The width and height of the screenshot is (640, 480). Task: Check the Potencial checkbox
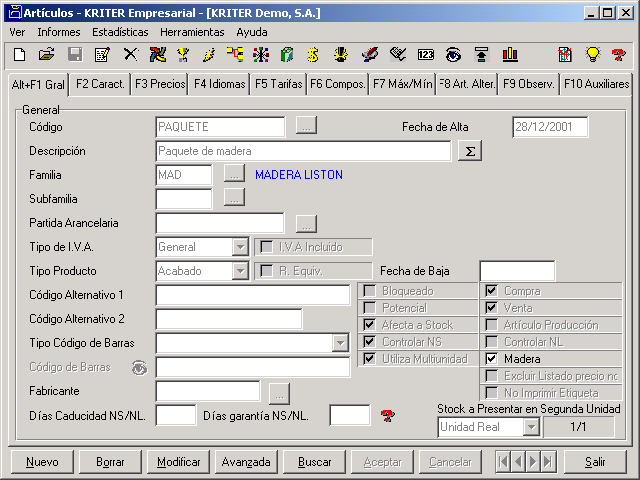coord(369,308)
